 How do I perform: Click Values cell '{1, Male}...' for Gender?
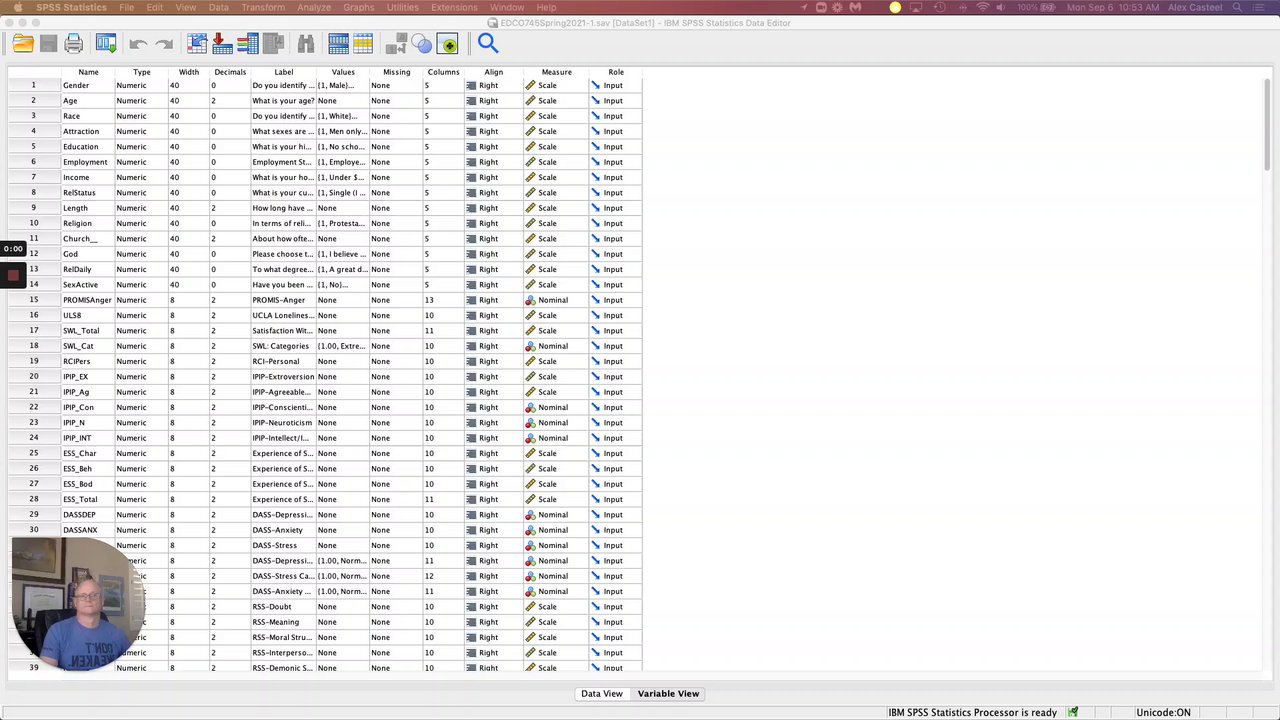click(343, 85)
